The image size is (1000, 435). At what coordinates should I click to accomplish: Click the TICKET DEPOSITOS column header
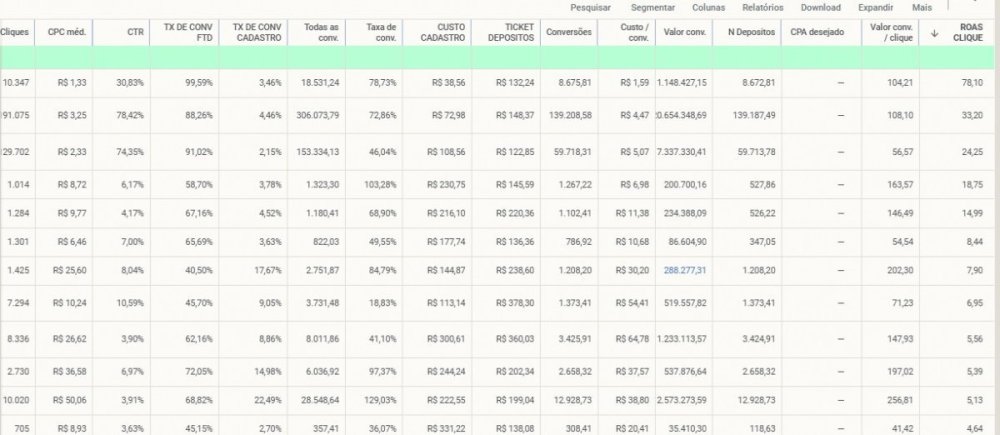click(x=511, y=33)
